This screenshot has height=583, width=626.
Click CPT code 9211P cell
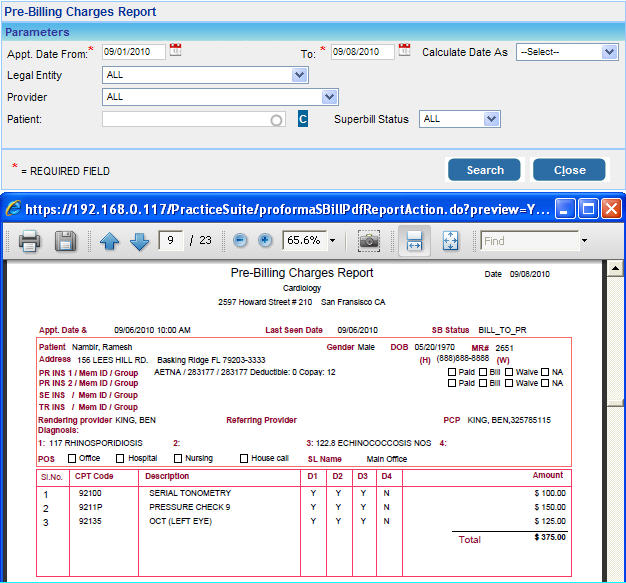(x=90, y=507)
